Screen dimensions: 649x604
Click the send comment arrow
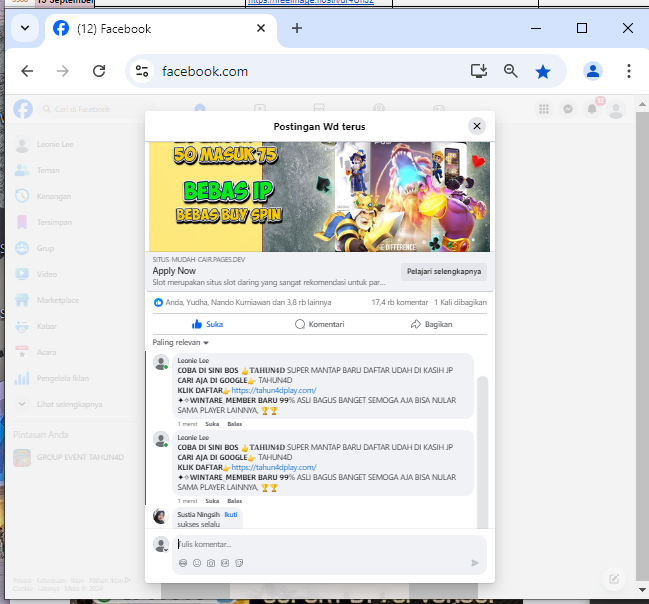[x=475, y=563]
